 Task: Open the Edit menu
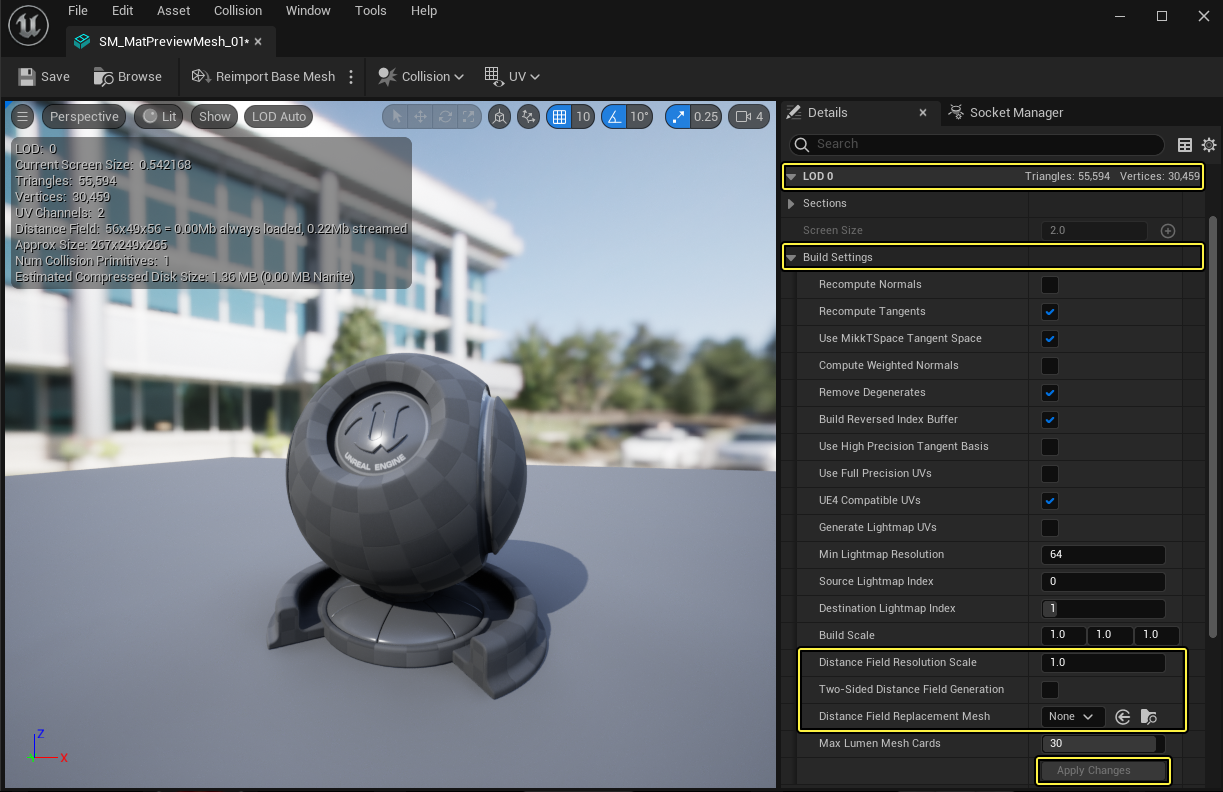[123, 10]
